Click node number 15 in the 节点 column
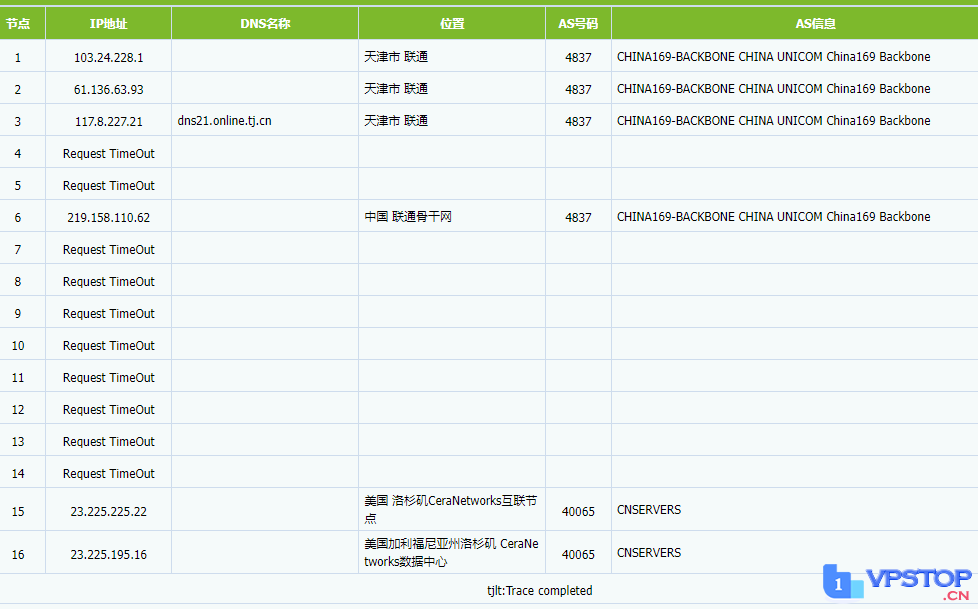978x609 pixels. click(x=17, y=512)
